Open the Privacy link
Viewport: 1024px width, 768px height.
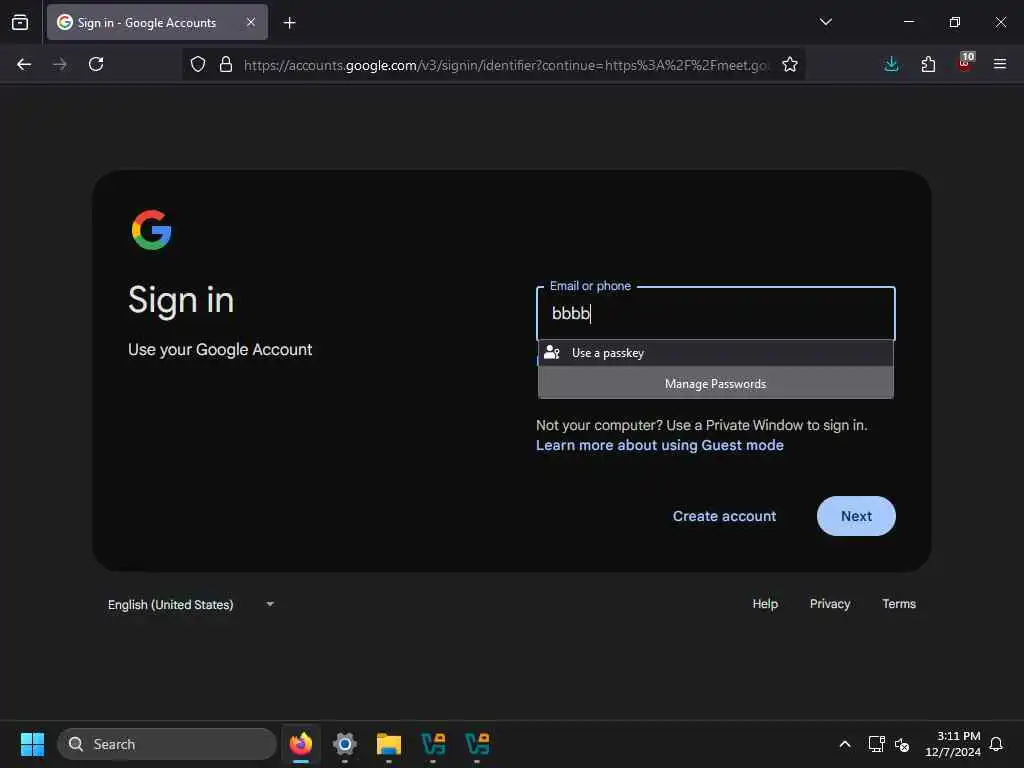tap(829, 604)
